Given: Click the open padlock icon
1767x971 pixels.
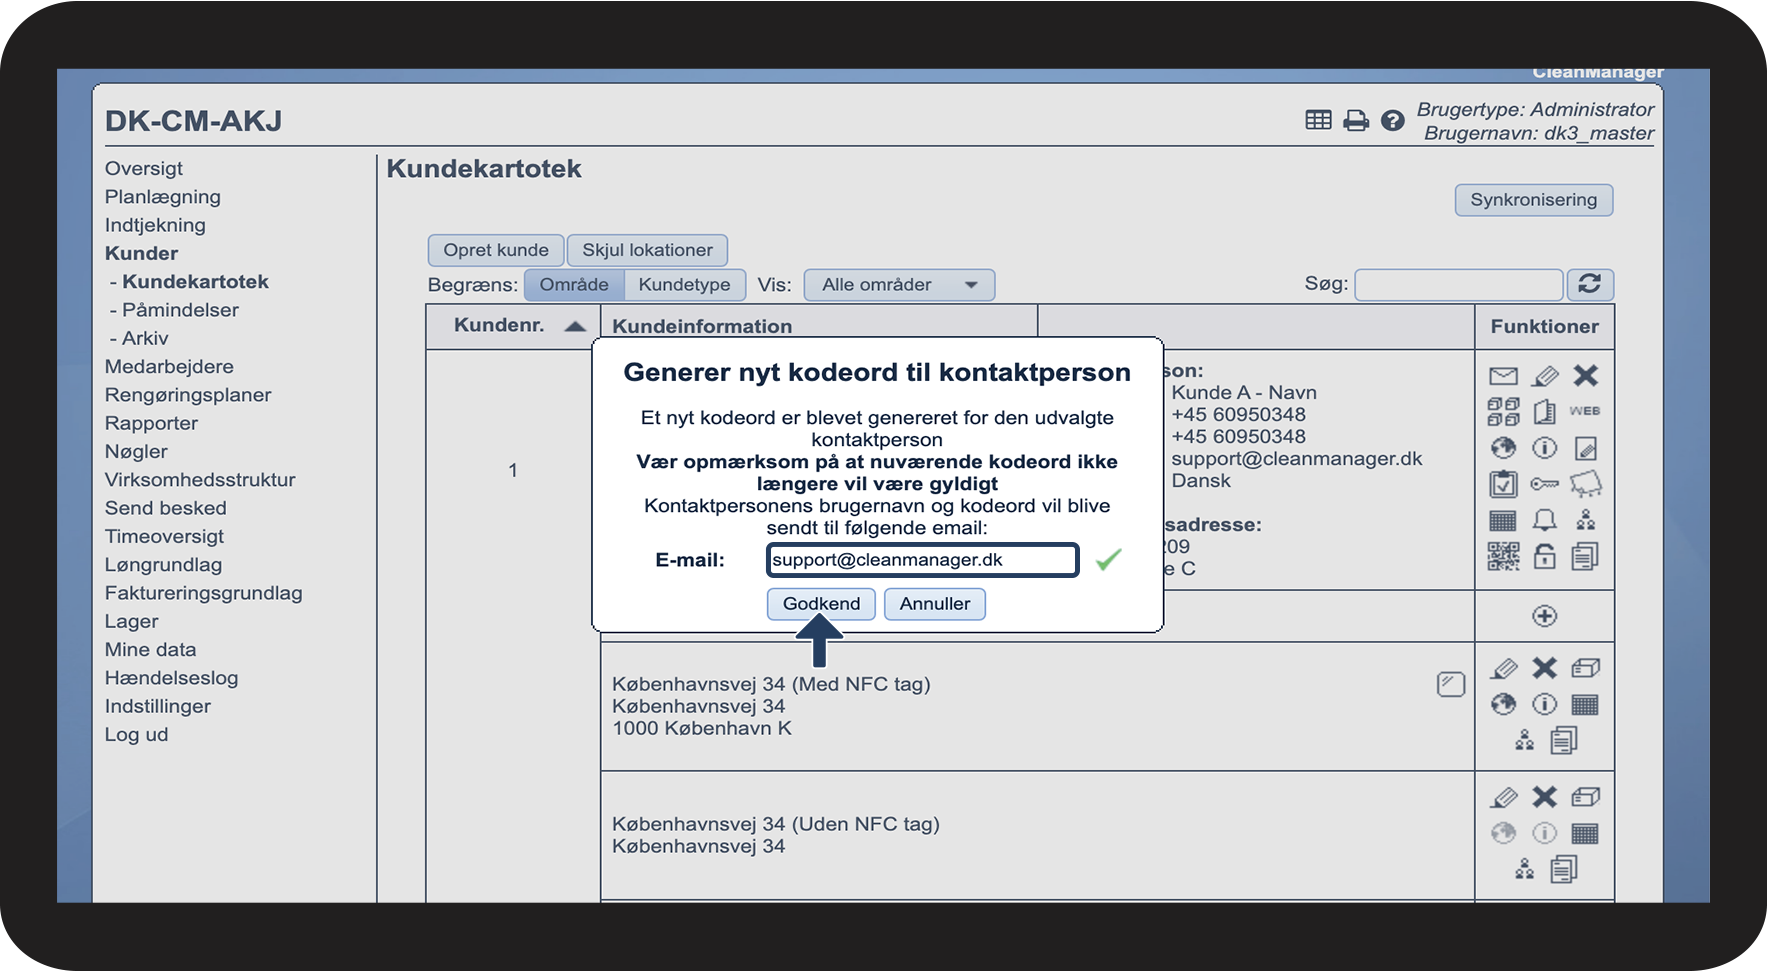Looking at the screenshot, I should click(x=1544, y=556).
